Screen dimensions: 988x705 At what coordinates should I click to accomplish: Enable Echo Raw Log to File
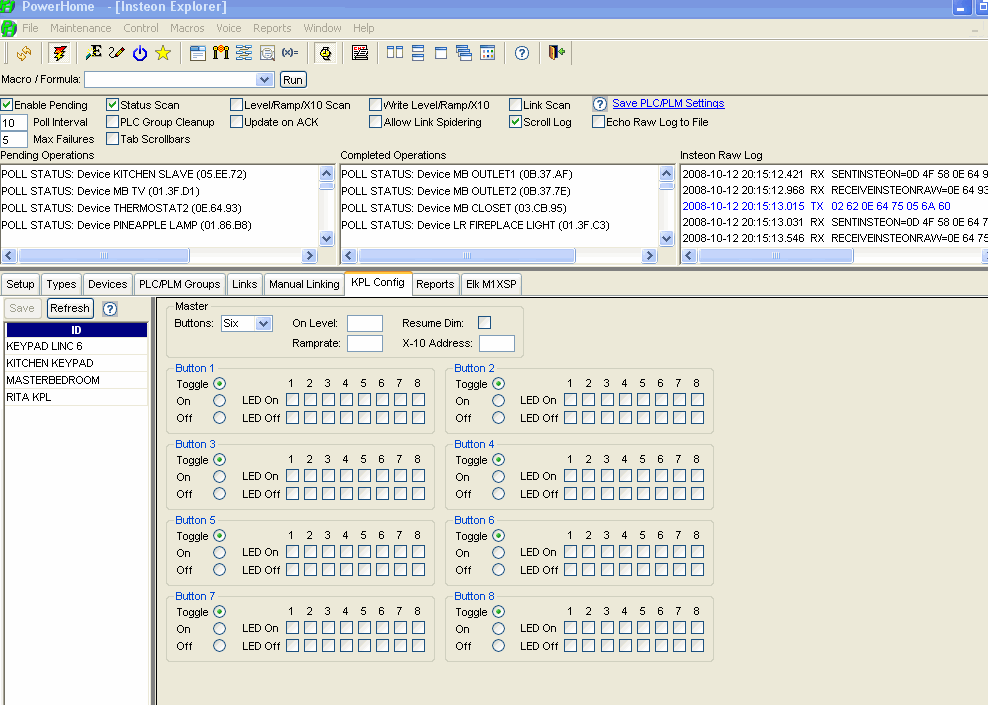point(599,122)
